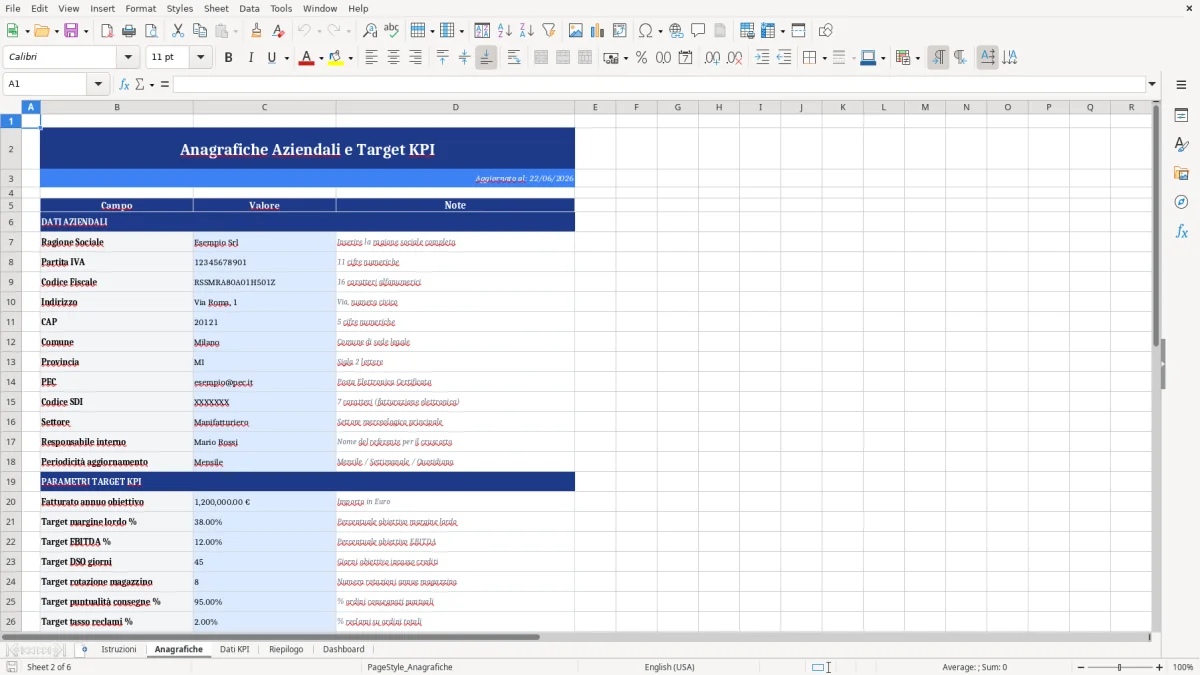Open Find & Replace icon
Image resolution: width=1200 pixels, height=675 pixels.
point(370,31)
